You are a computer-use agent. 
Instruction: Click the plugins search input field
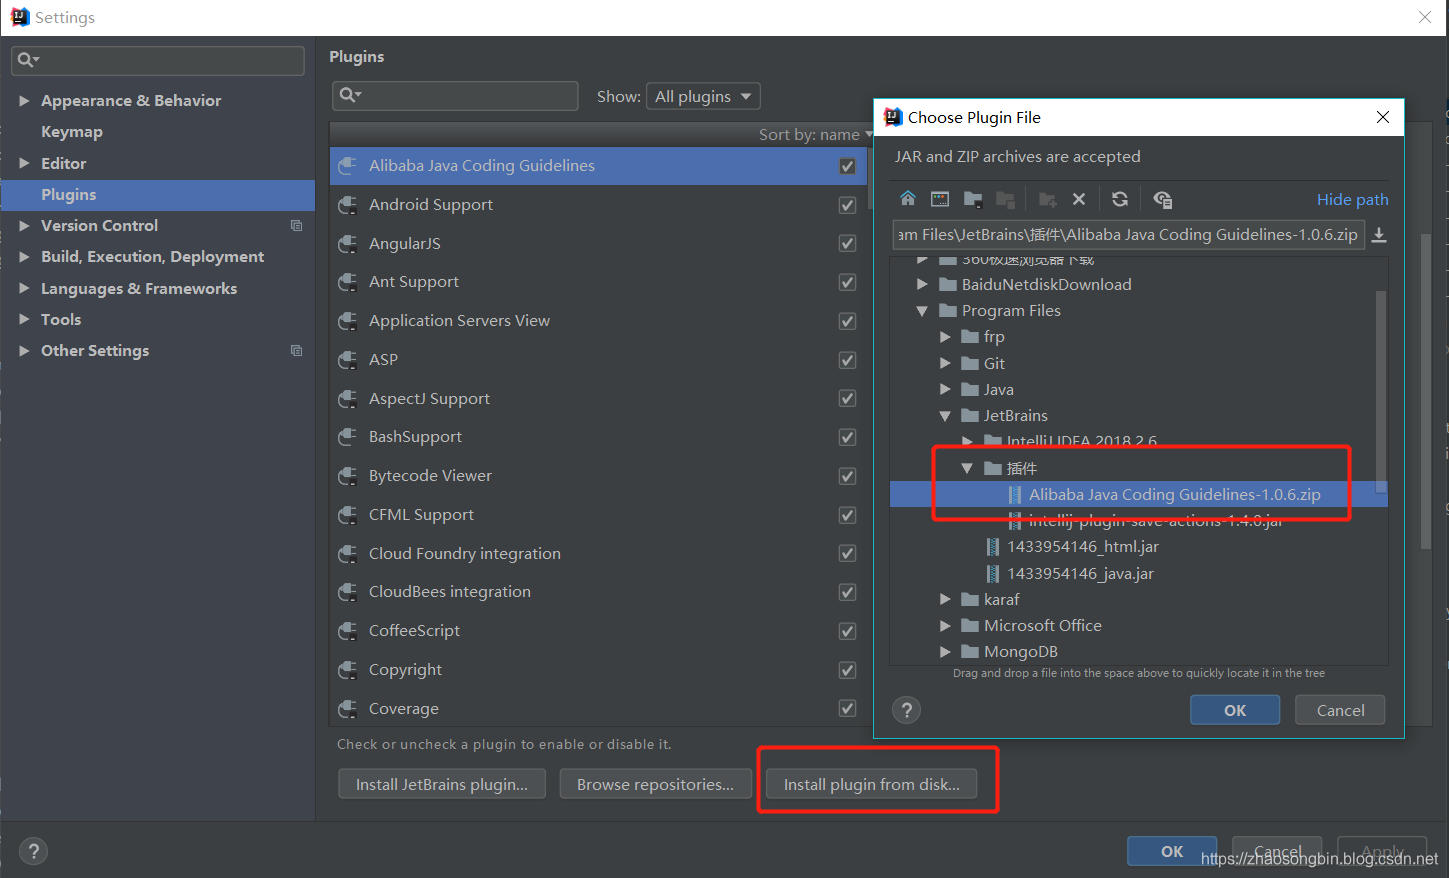pos(455,95)
